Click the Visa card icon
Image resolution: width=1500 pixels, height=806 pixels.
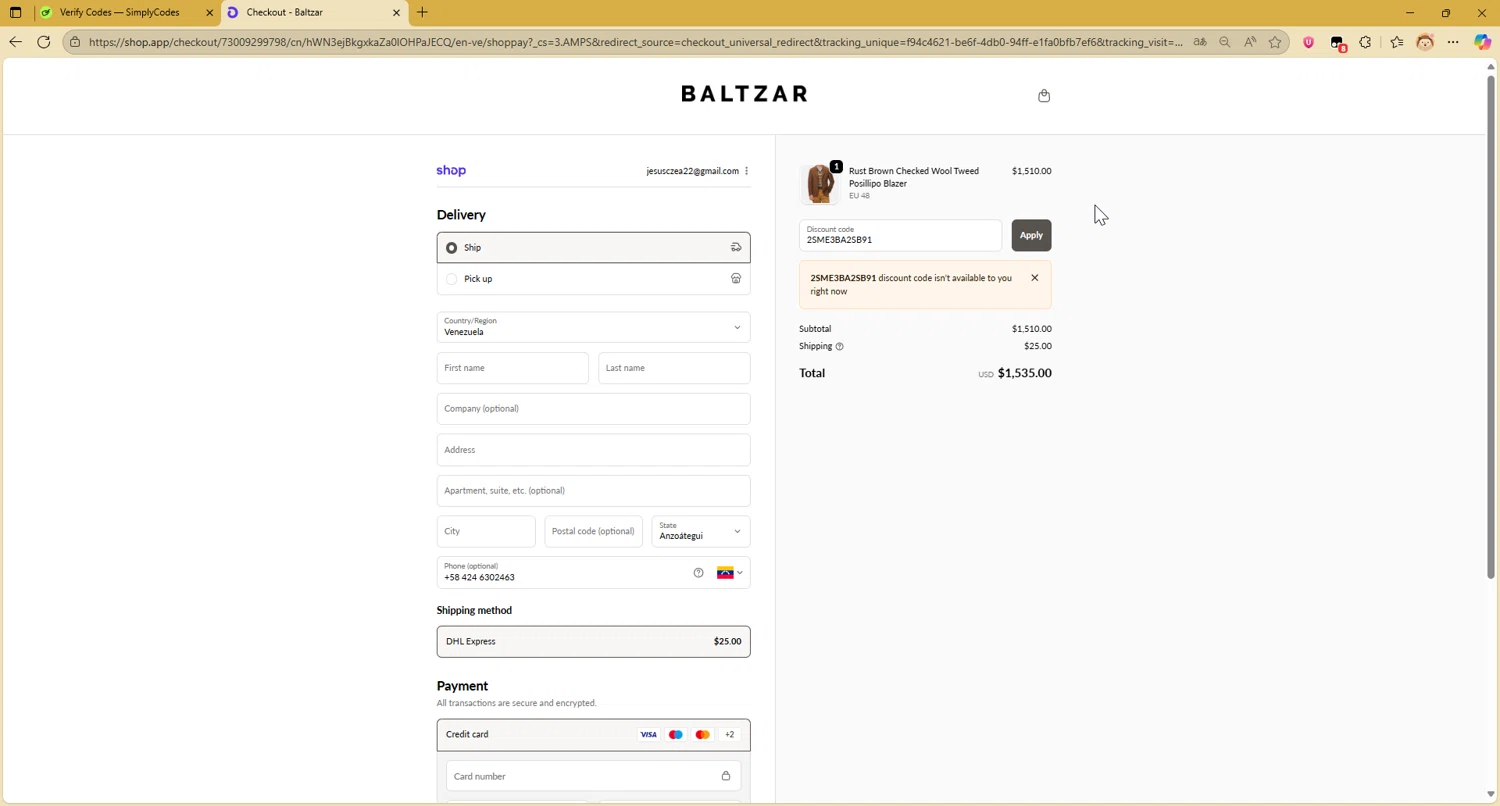(x=648, y=735)
